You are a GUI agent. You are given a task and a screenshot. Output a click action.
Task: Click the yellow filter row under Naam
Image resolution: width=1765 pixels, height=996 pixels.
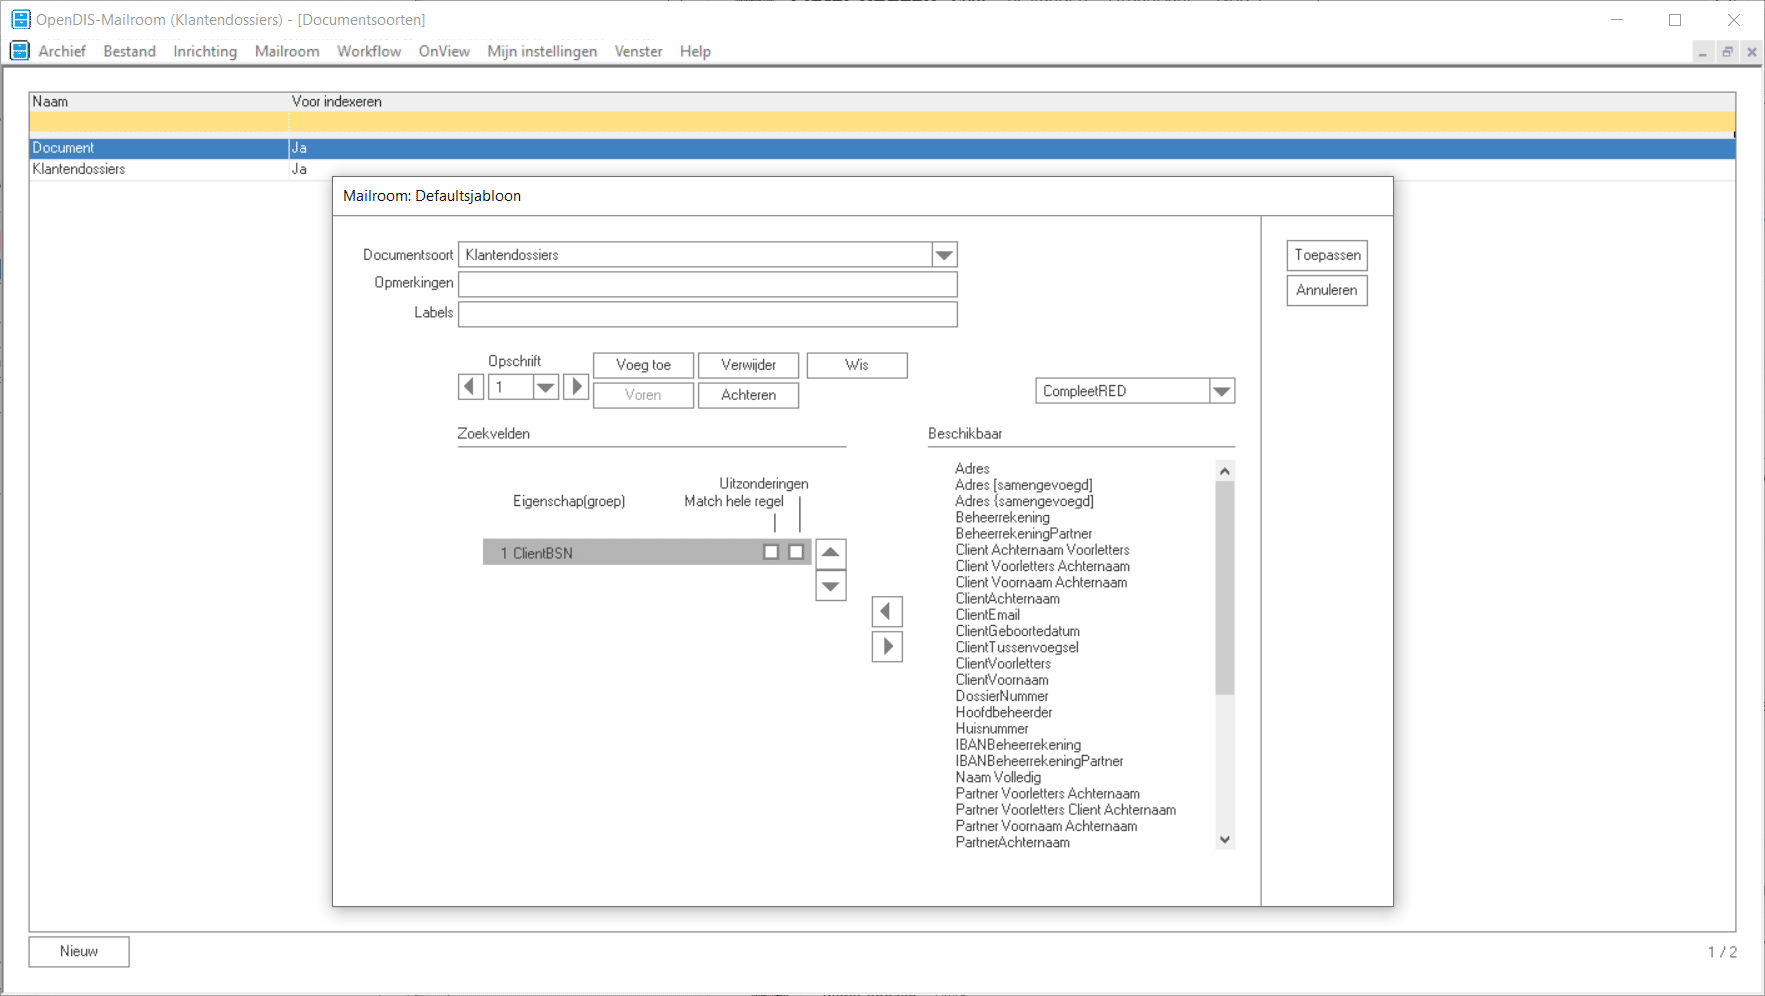(159, 122)
